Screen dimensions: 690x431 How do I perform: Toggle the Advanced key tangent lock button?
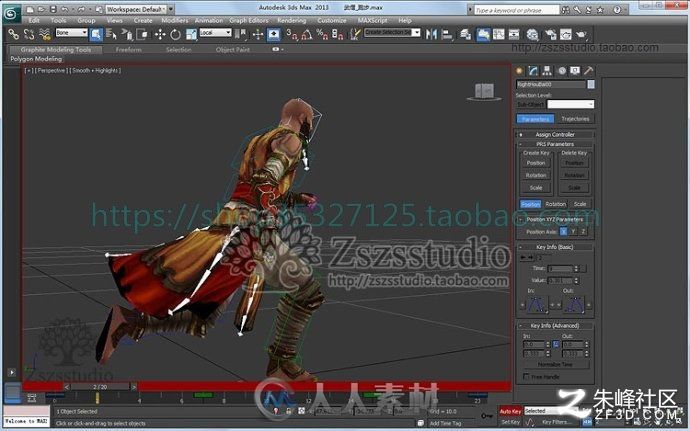pyautogui.click(x=556, y=344)
